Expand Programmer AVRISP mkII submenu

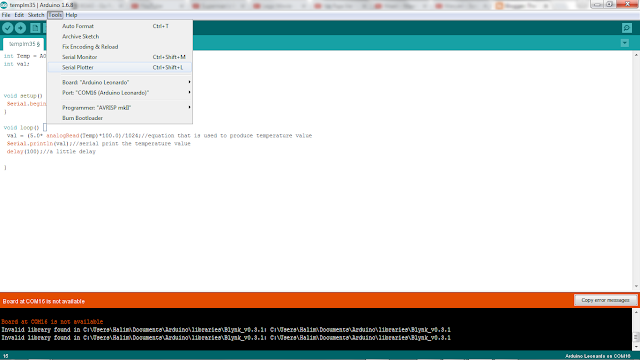[x=119, y=107]
